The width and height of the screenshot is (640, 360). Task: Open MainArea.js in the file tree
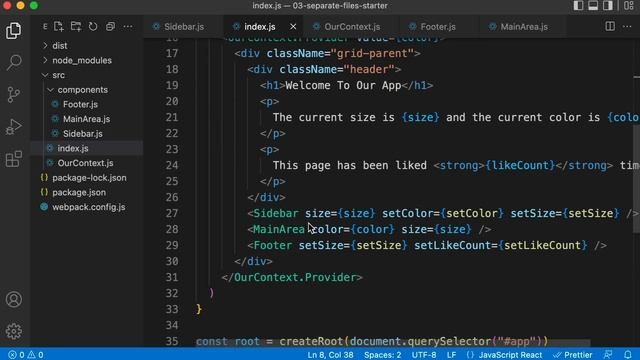[x=86, y=119]
